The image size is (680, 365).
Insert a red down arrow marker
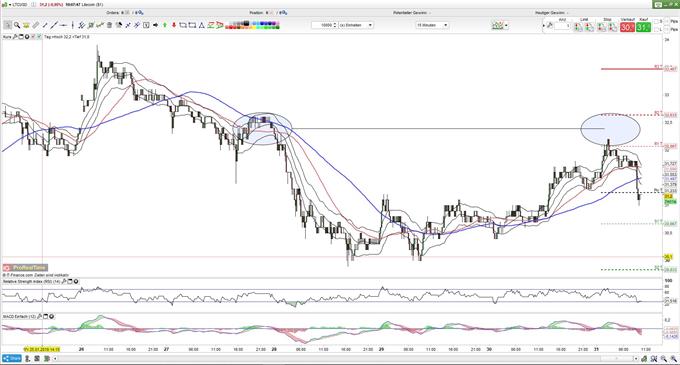[x=174, y=25]
